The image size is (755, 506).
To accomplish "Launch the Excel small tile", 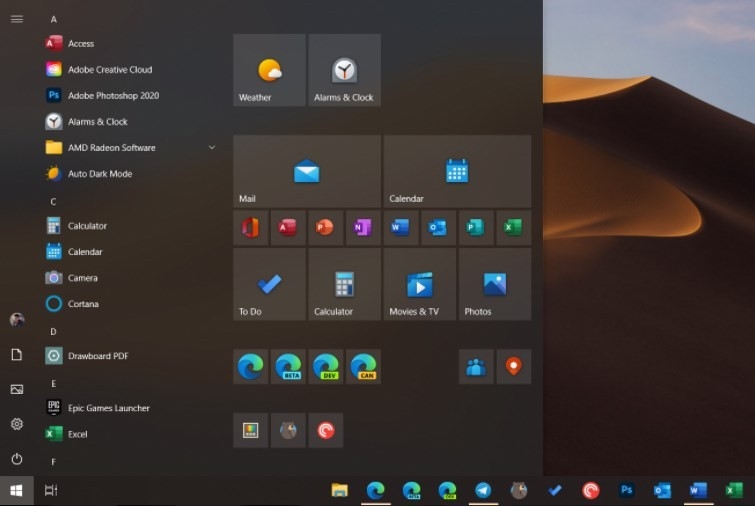I will 513,227.
